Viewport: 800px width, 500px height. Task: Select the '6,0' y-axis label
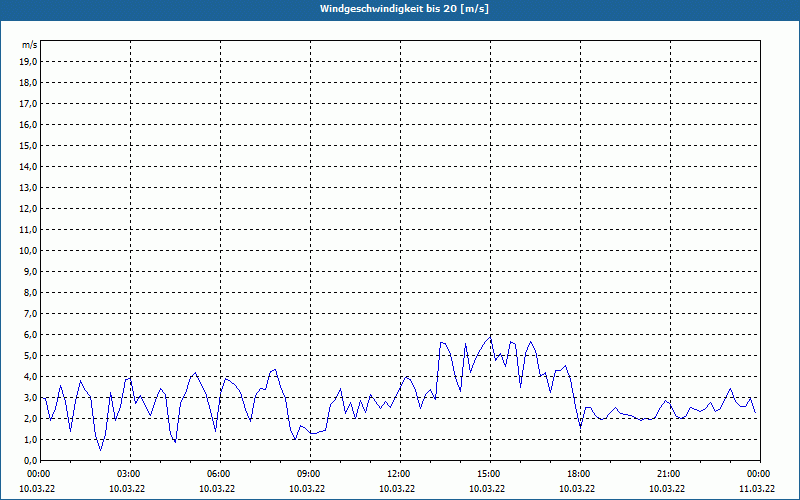pyautogui.click(x=30, y=334)
